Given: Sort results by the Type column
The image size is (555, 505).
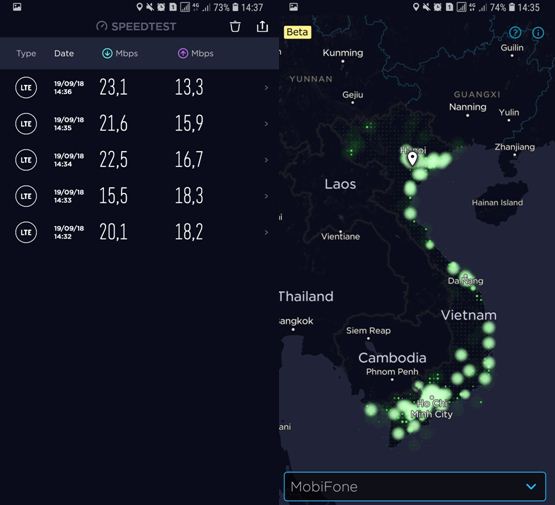Looking at the screenshot, I should click(x=26, y=53).
